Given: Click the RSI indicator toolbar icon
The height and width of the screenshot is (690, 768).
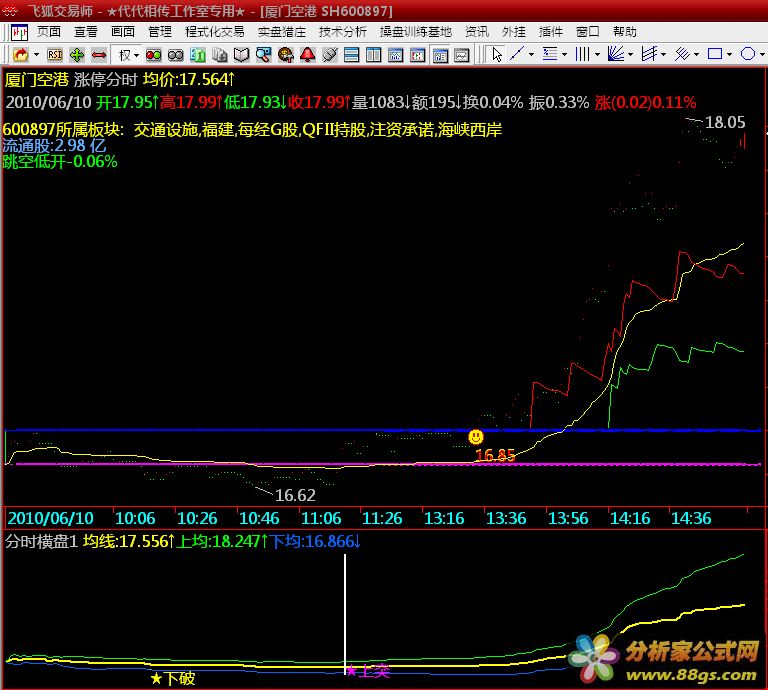Looking at the screenshot, I should 55,54.
